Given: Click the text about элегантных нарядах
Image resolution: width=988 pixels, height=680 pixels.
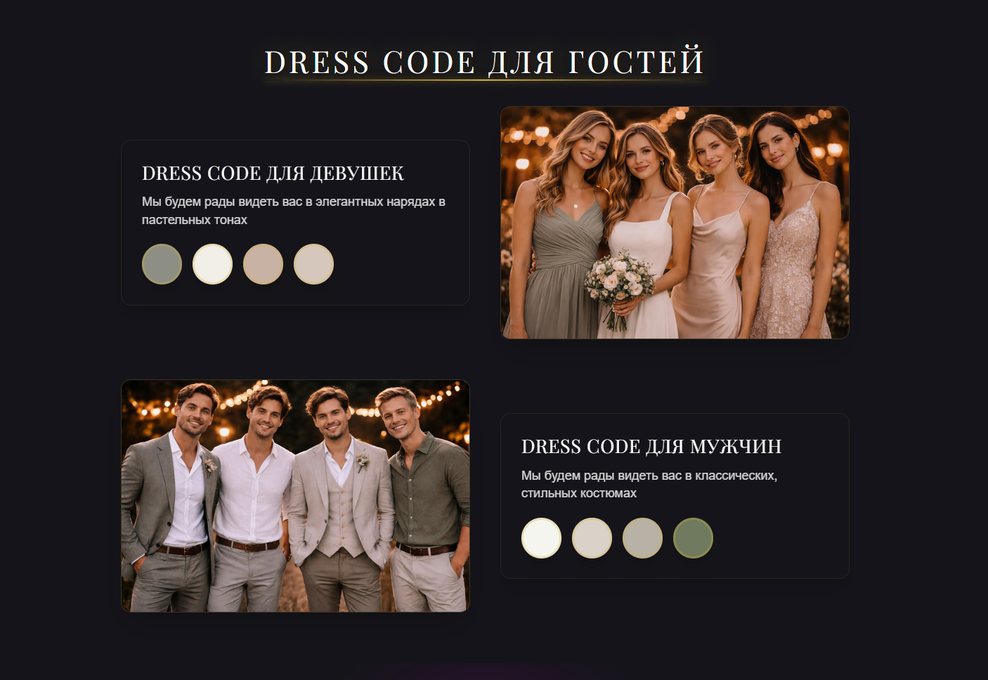Looking at the screenshot, I should point(294,210).
